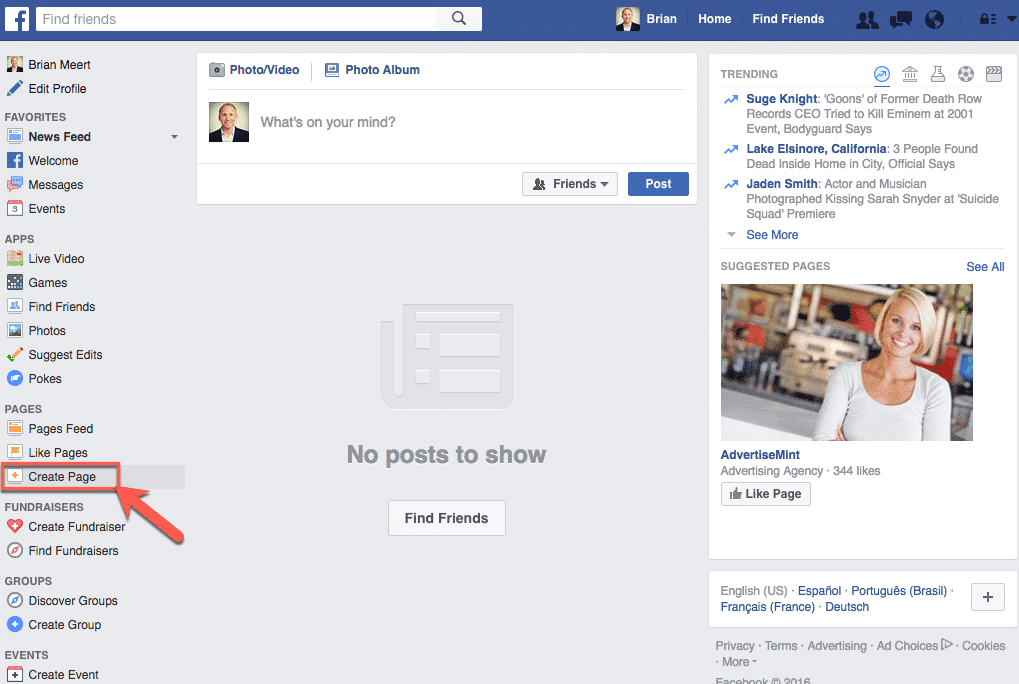Image resolution: width=1019 pixels, height=684 pixels.
Task: Open the messages chat bubble icon
Action: point(900,19)
